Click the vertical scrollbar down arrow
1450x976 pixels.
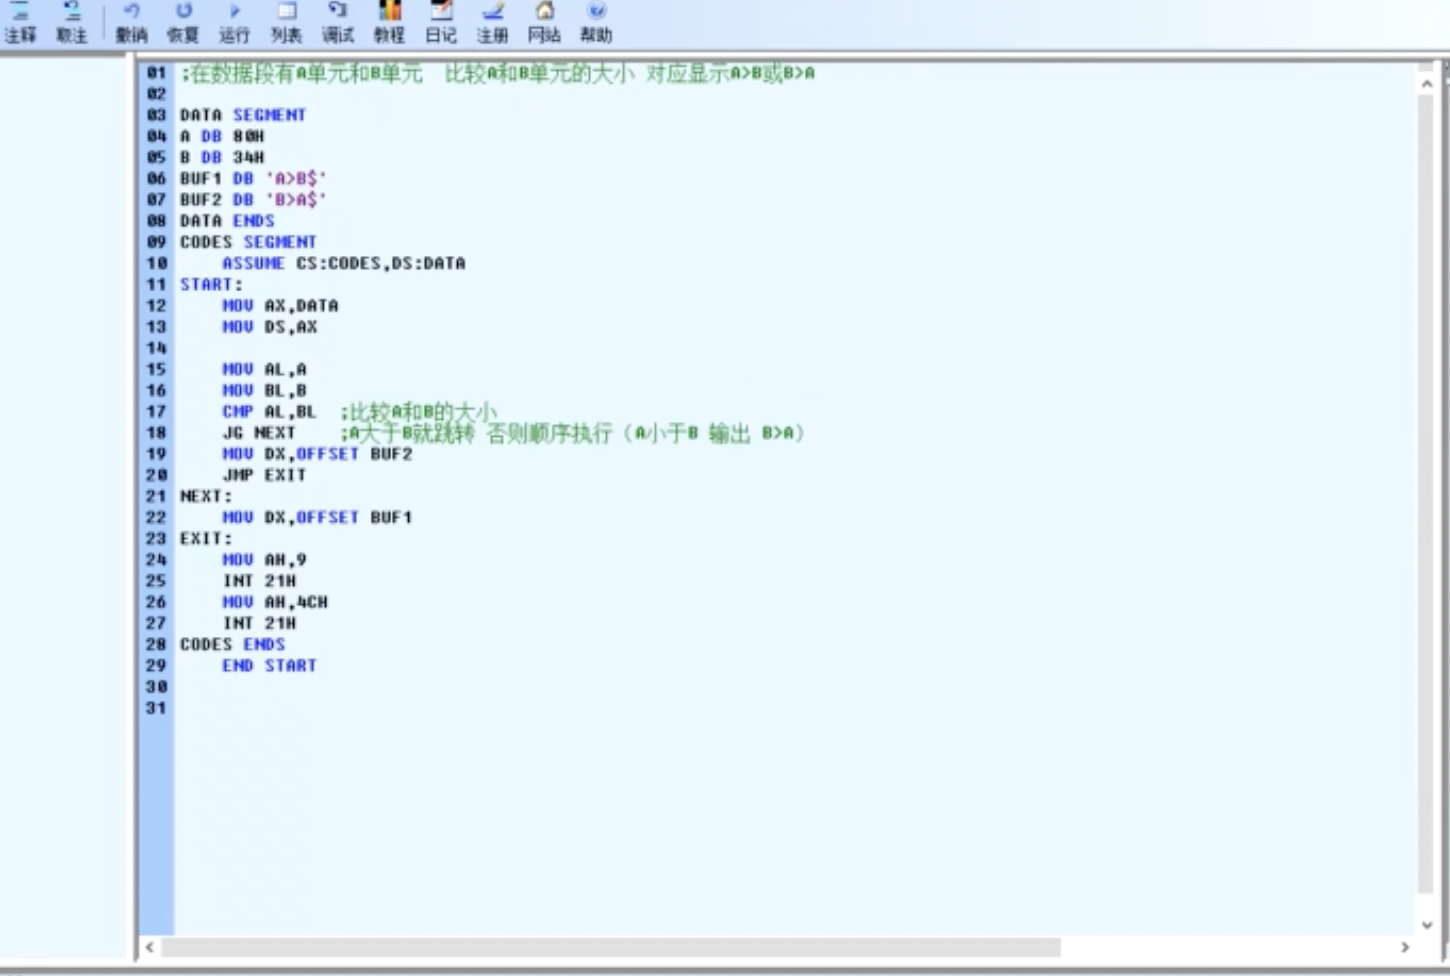[x=1427, y=925]
